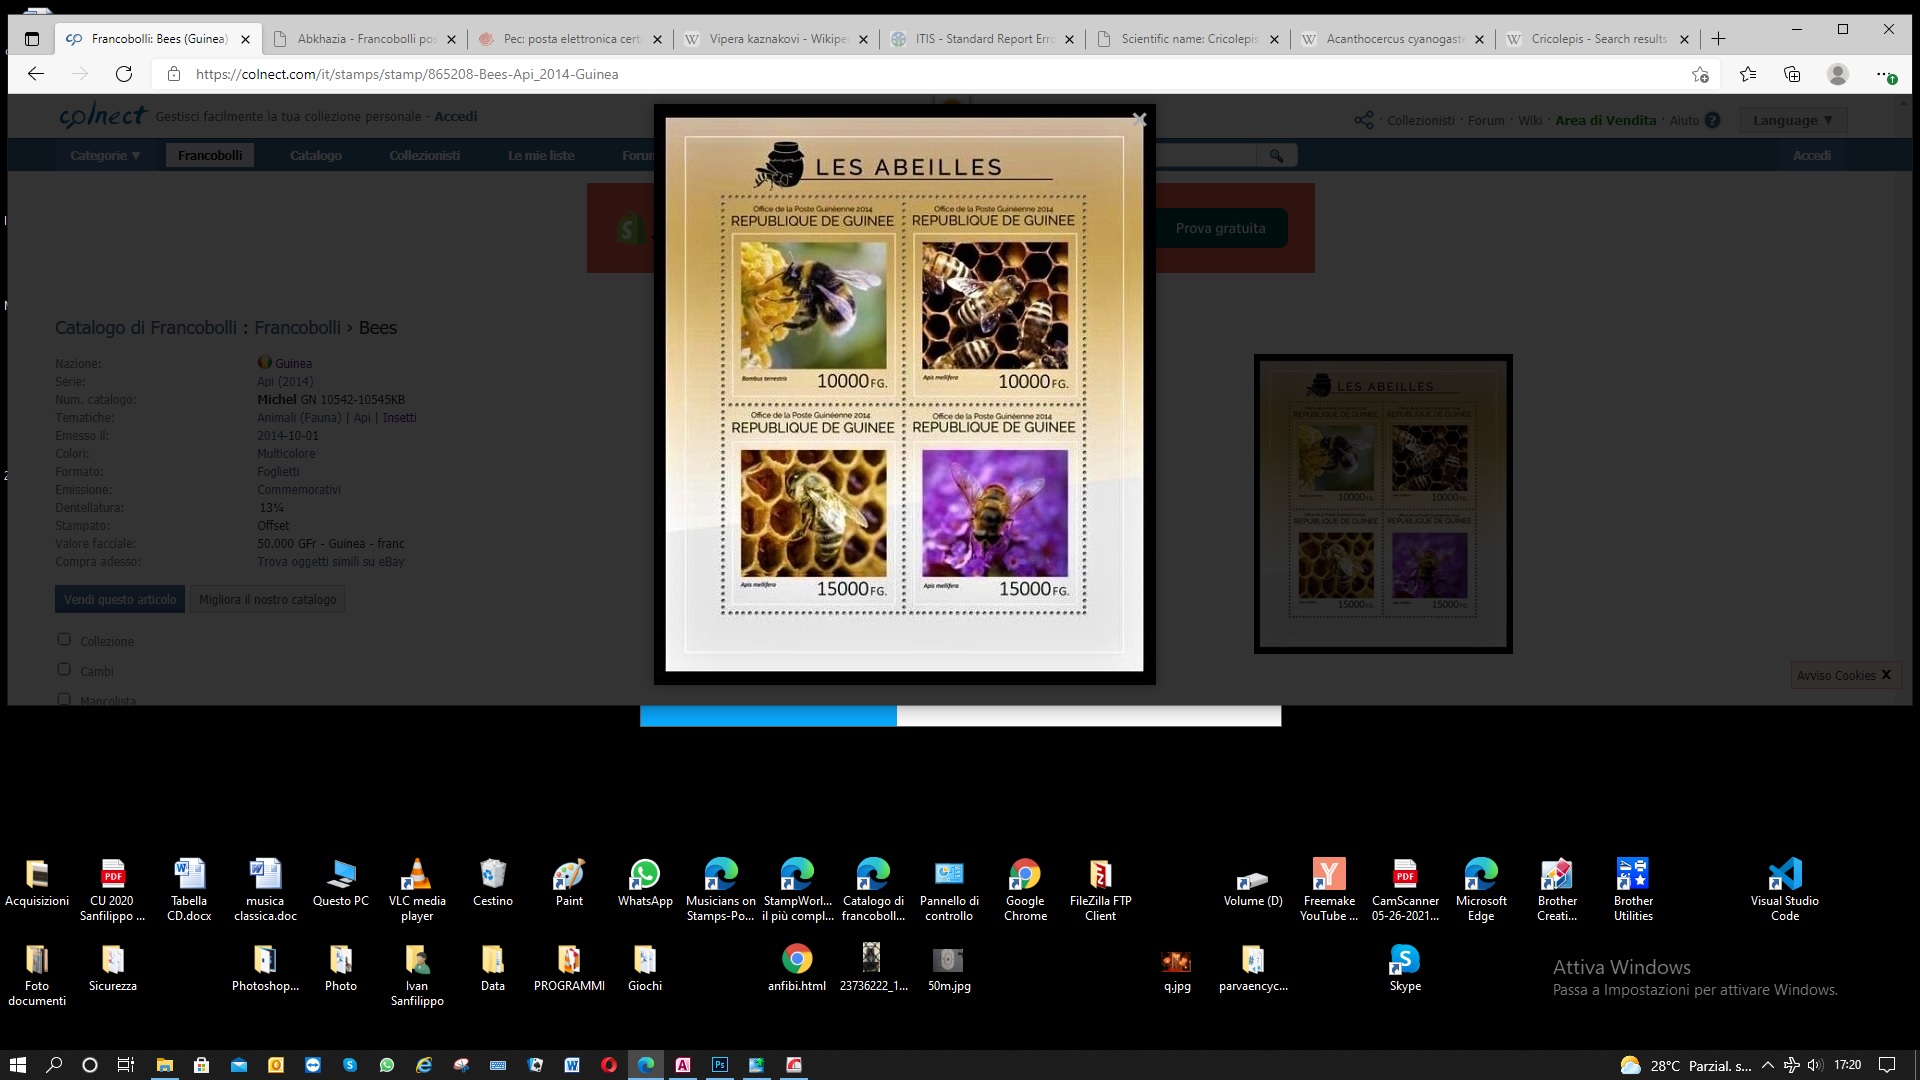Open Visual Studio Code desktop icon
Screen dimensions: 1920x1080
pos(1784,890)
